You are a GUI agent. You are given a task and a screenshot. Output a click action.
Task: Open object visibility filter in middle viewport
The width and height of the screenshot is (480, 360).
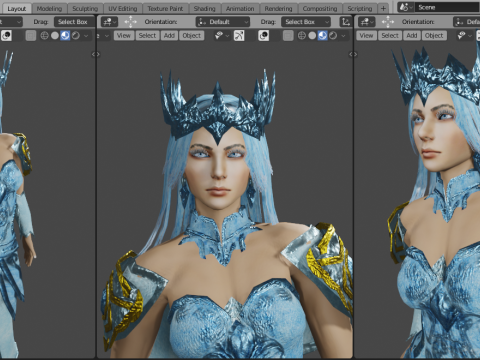[x=221, y=35]
